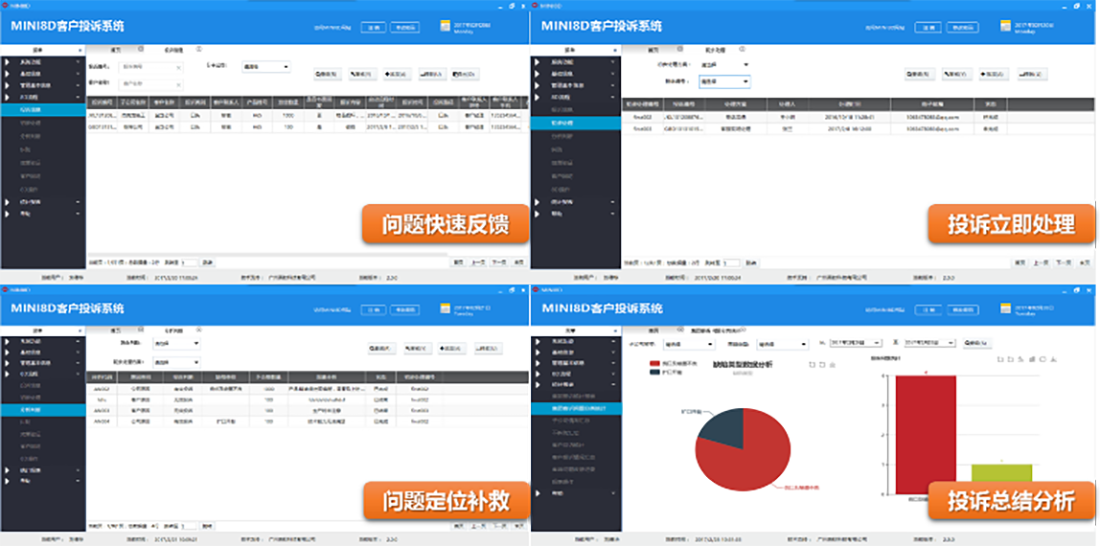Click page number input in 问题定位补救 footer
Image resolution: width=1100 pixels, height=546 pixels.
point(186,525)
